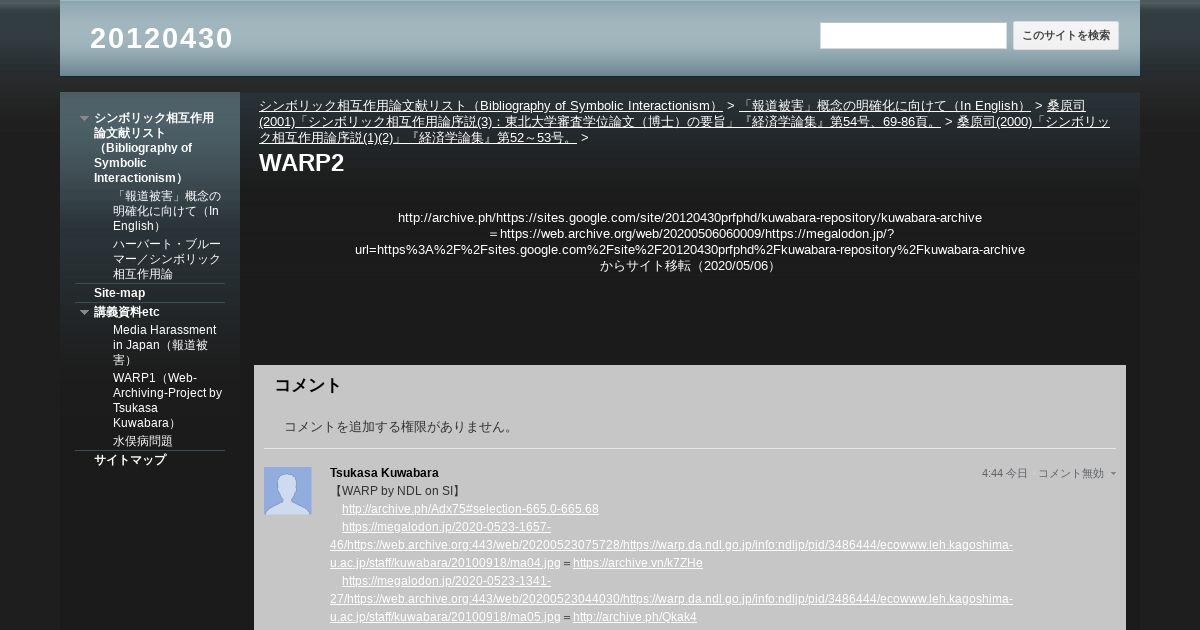
Task: Click Tsukasa Kuwabara's avatar image
Action: (288, 491)
